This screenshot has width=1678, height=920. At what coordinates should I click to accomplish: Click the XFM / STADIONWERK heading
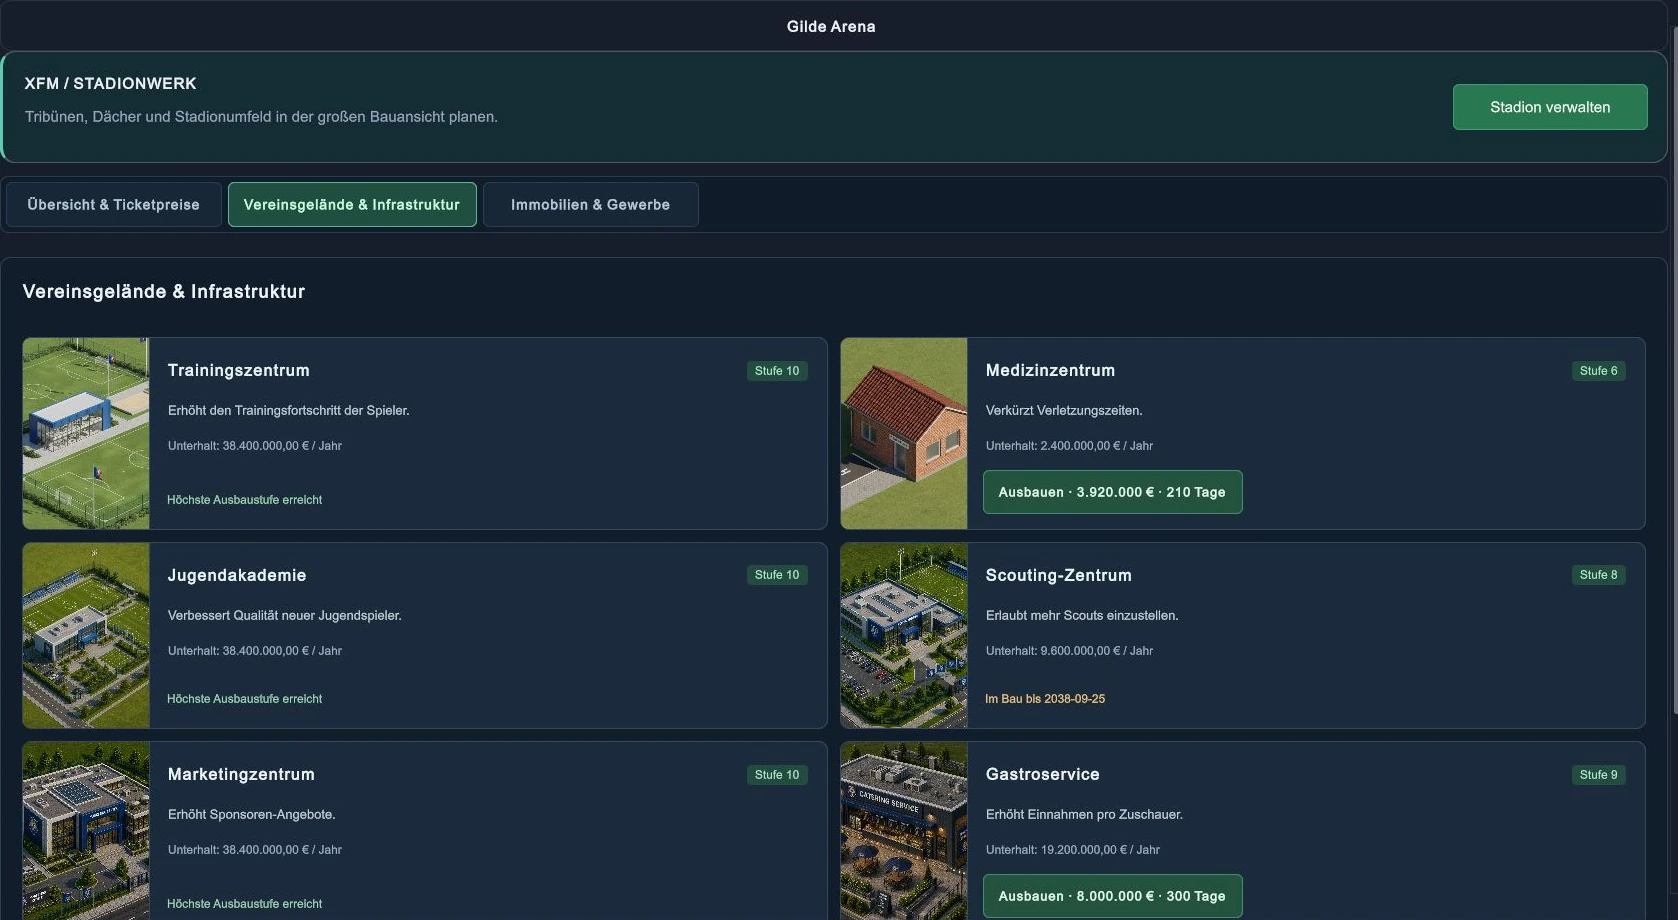pos(111,83)
